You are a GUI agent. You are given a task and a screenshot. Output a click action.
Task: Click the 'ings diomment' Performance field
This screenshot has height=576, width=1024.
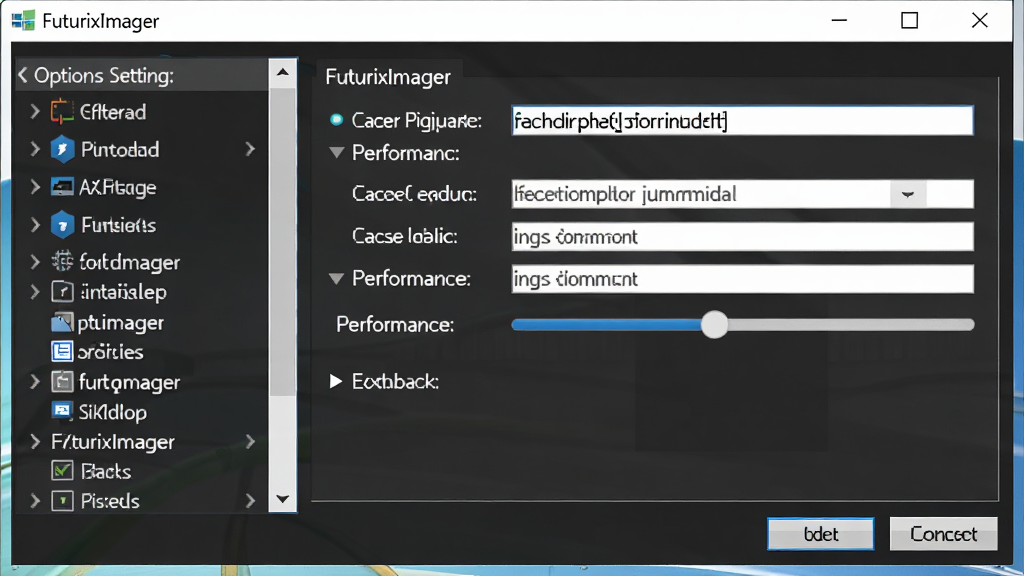(743, 279)
